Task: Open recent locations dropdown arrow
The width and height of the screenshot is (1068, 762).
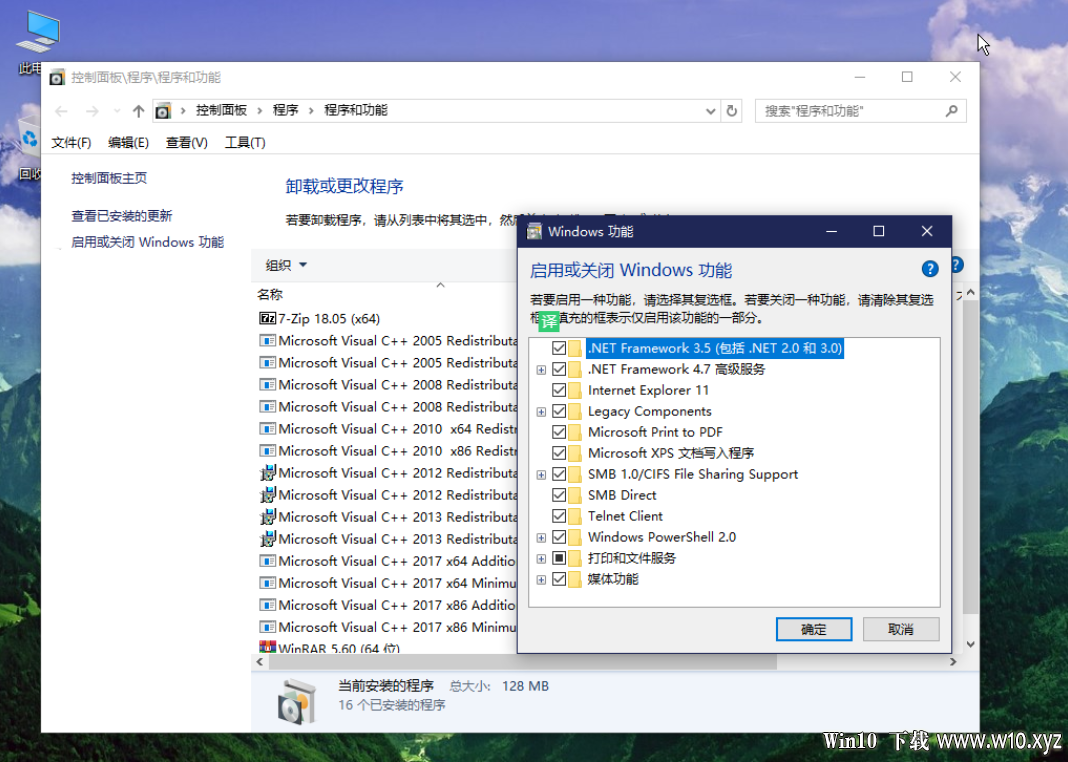Action: 116,111
